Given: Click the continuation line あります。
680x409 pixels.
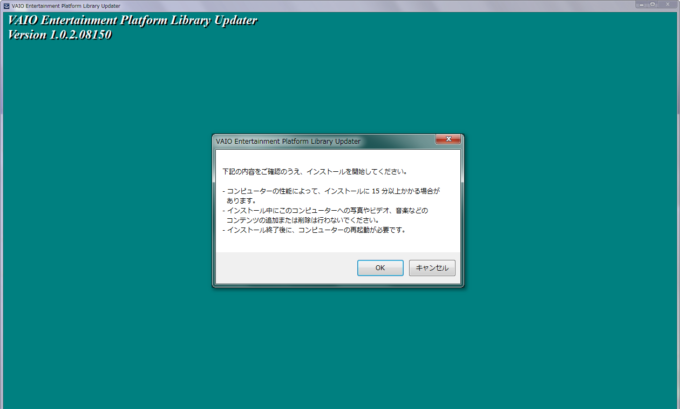Looking at the screenshot, I should (241, 200).
